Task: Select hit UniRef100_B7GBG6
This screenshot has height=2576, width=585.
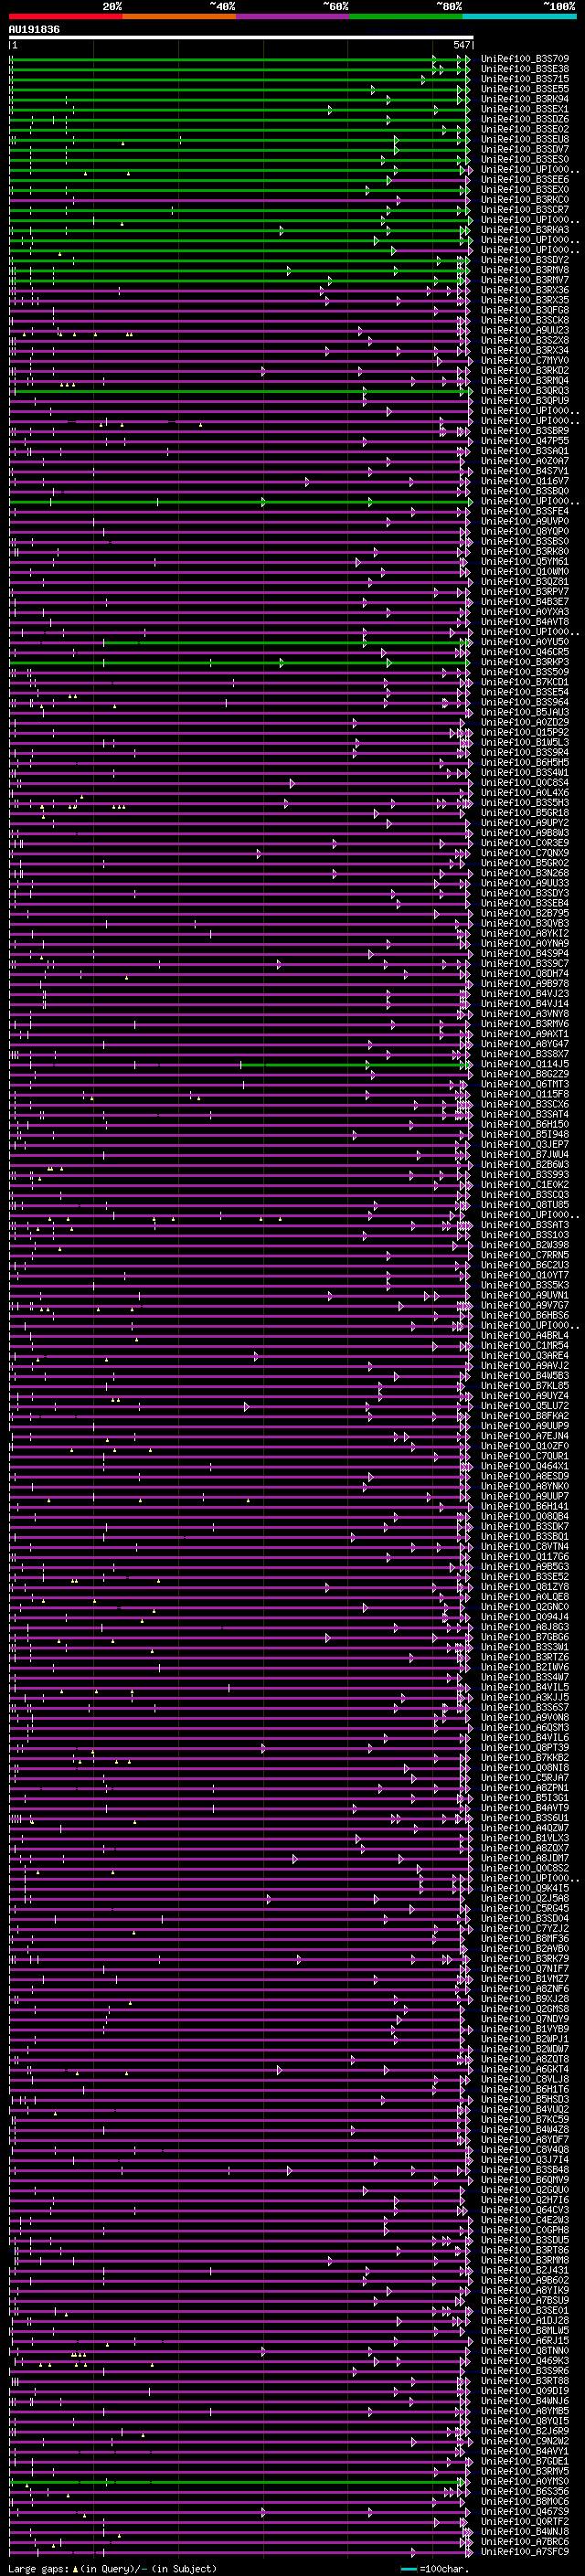Action: 525,1637
